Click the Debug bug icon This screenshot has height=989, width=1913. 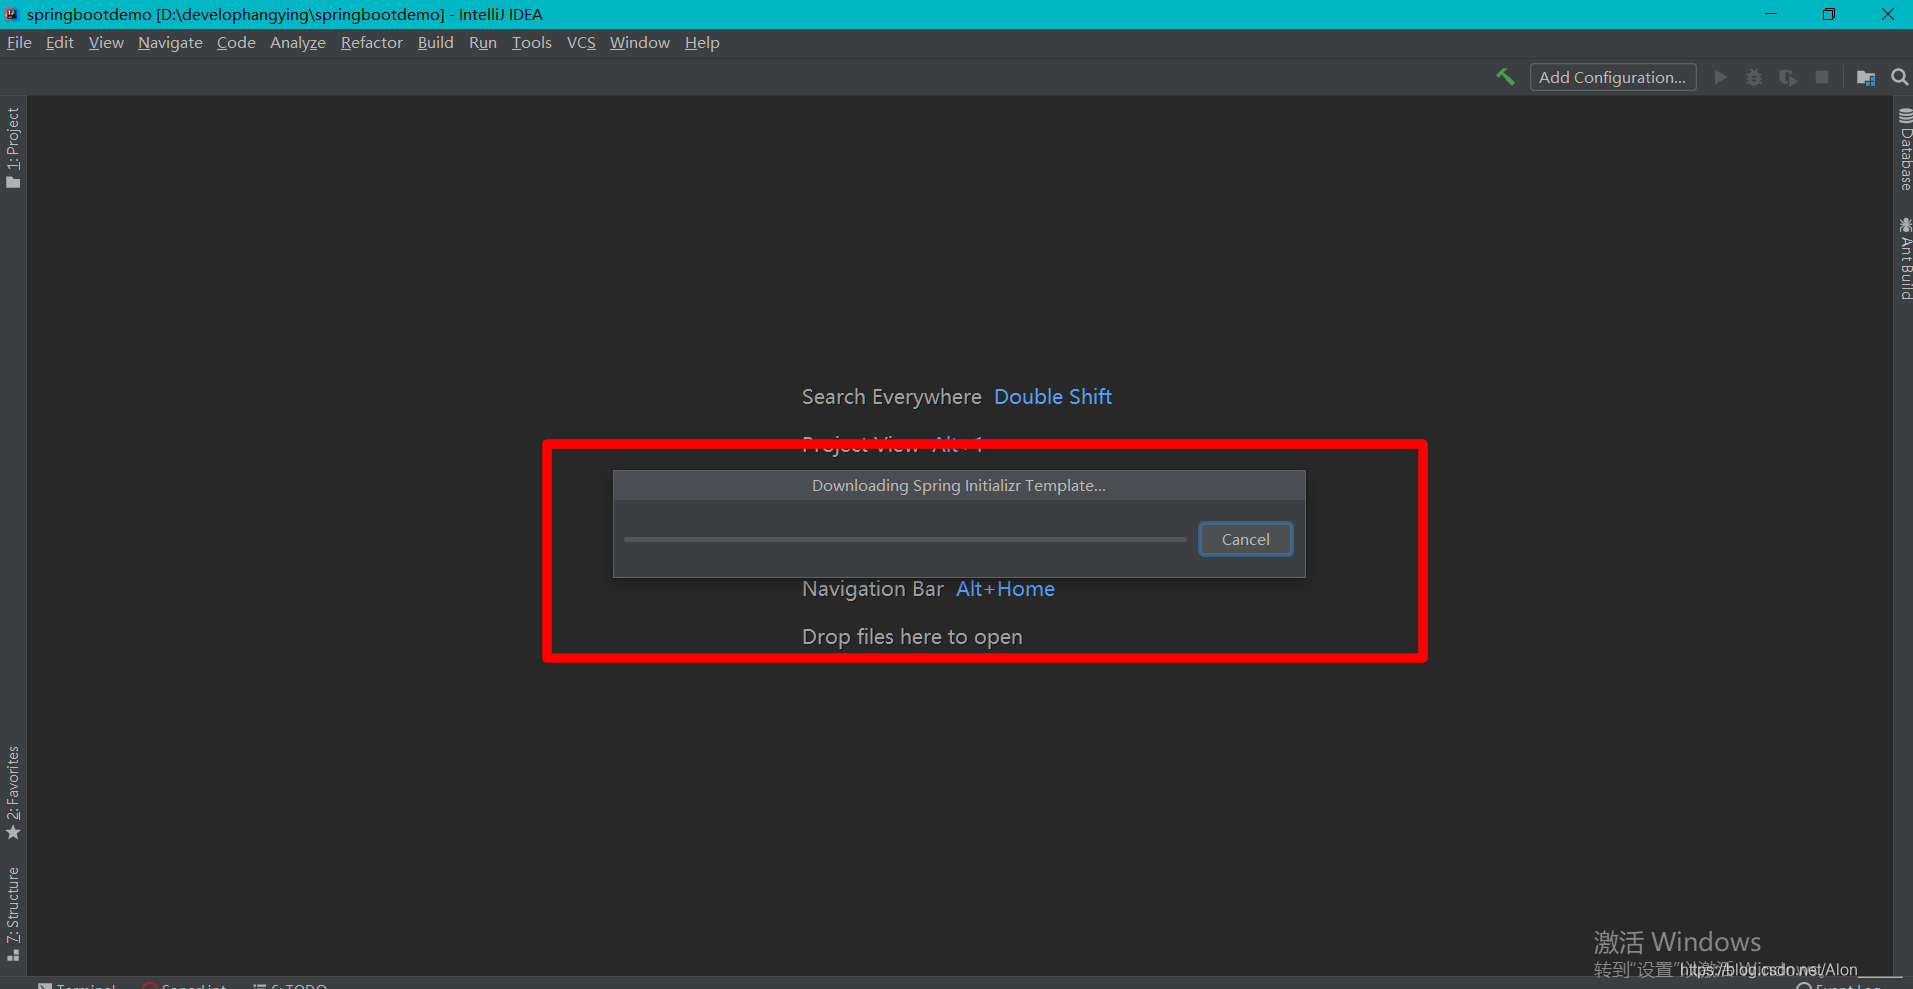pos(1754,77)
